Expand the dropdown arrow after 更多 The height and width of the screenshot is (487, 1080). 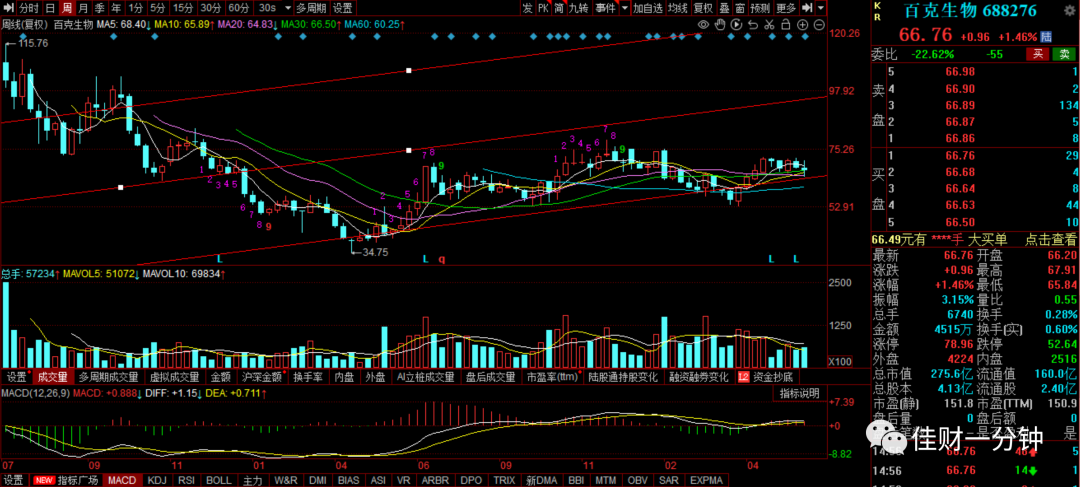[x=820, y=8]
